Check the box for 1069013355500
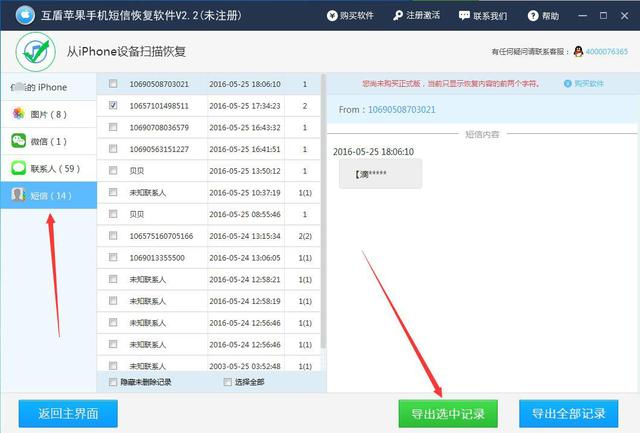 click(113, 257)
